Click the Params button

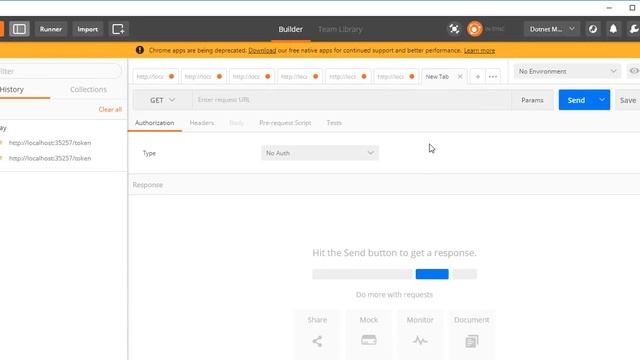click(532, 100)
